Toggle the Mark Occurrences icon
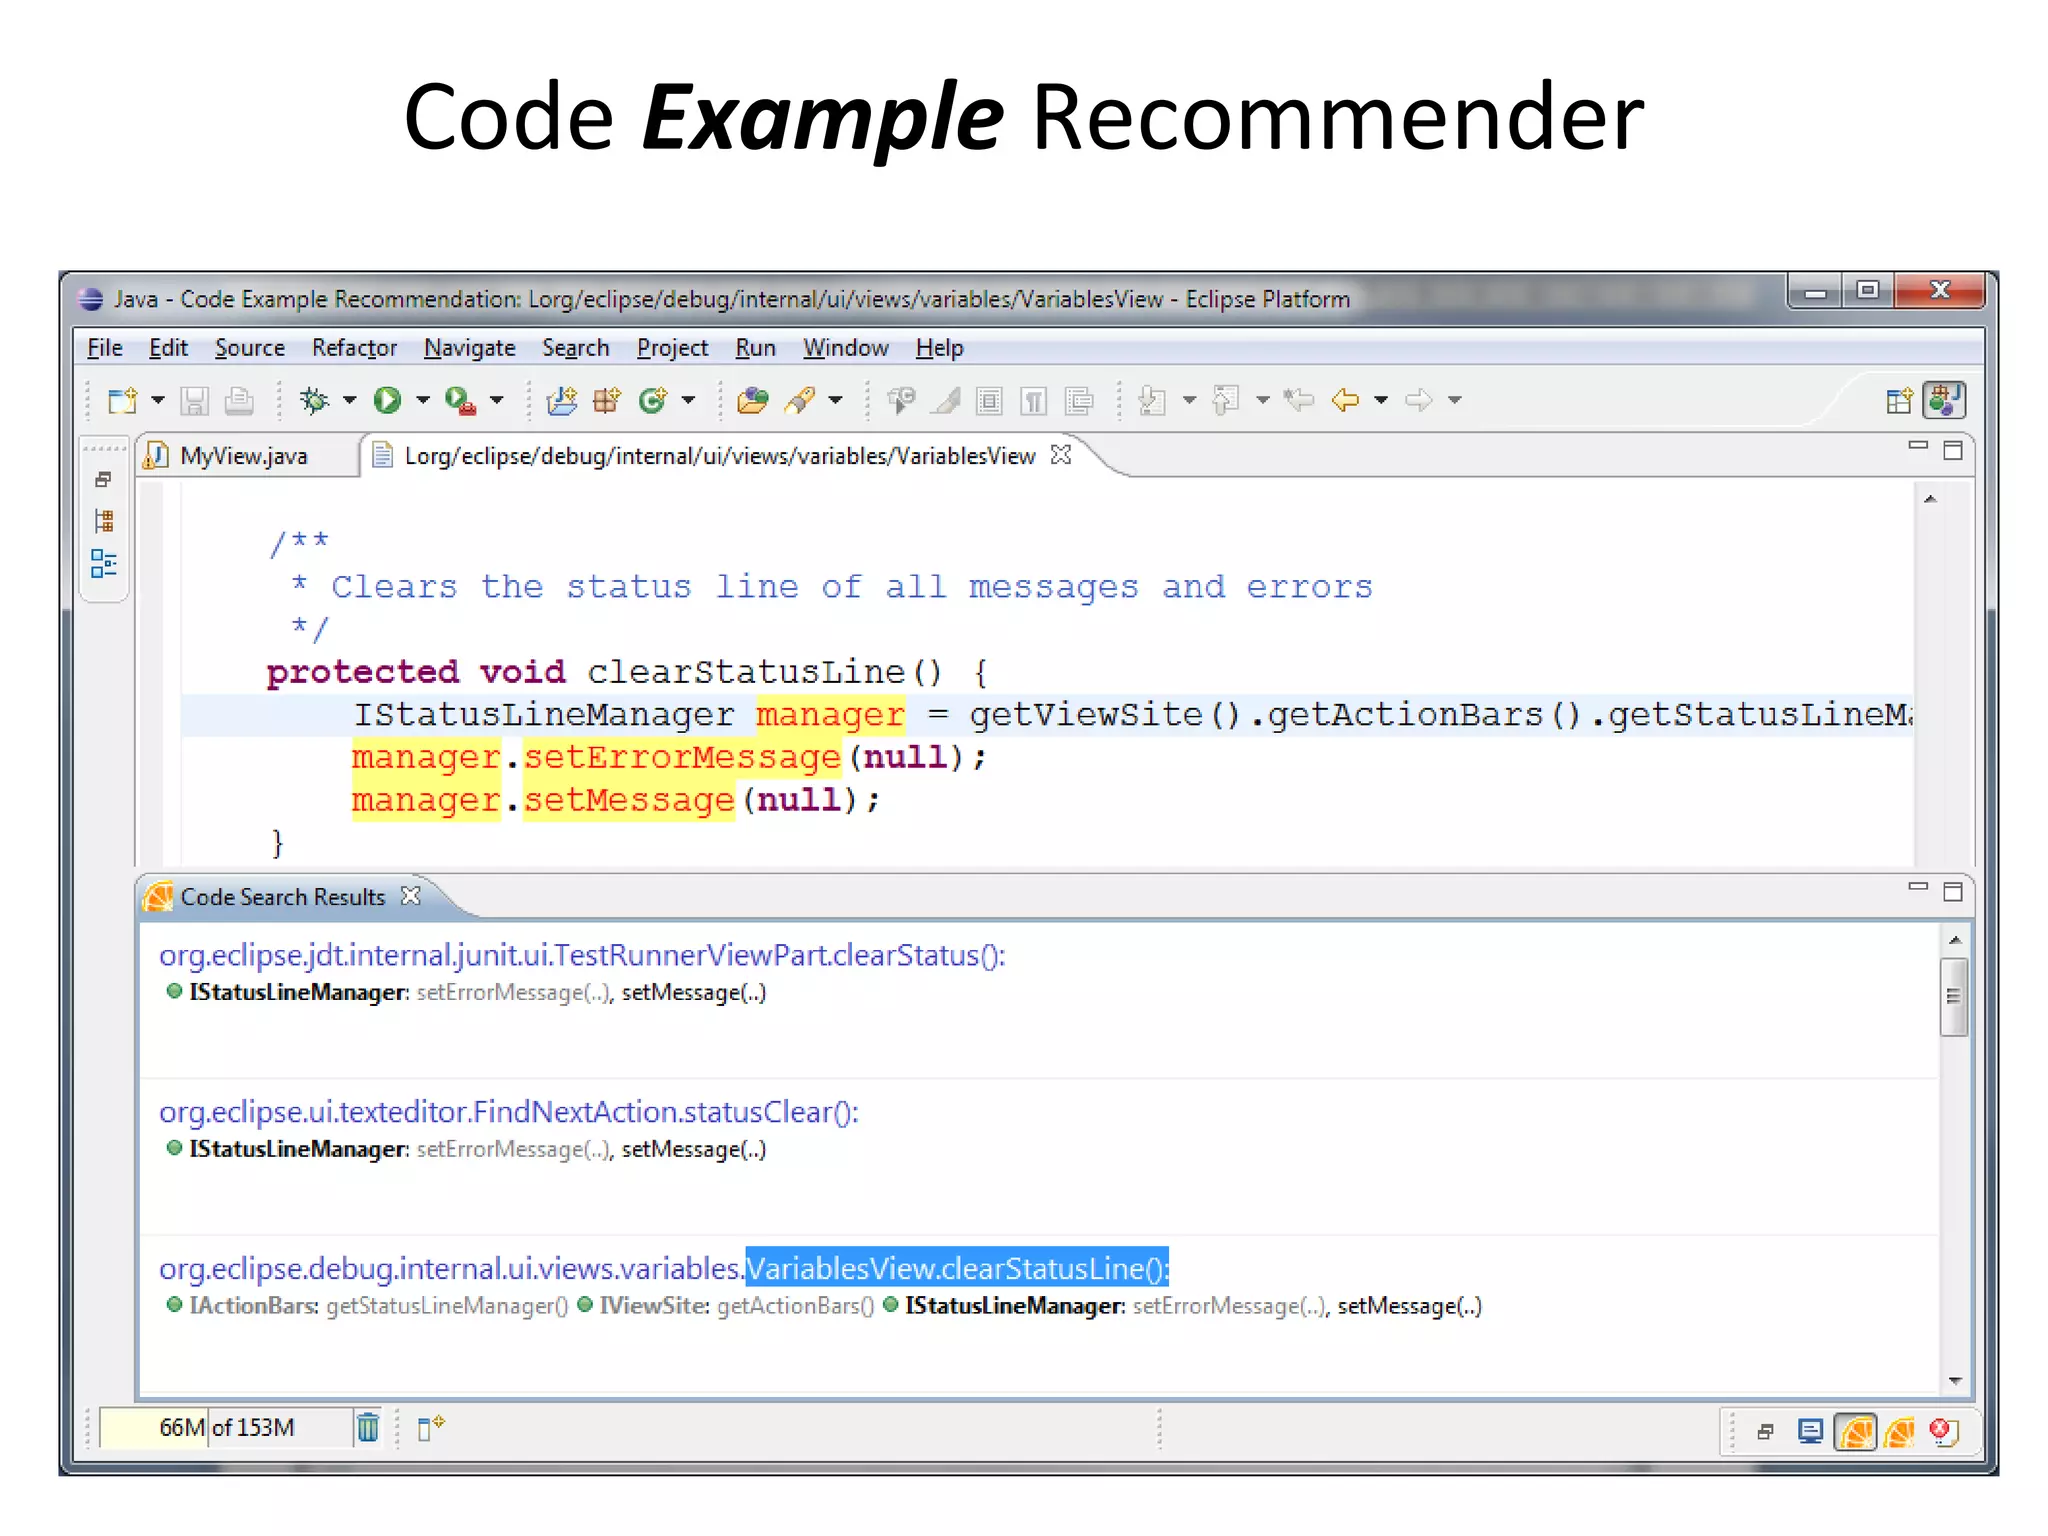Image resolution: width=2048 pixels, height=1536 pixels. tap(946, 401)
